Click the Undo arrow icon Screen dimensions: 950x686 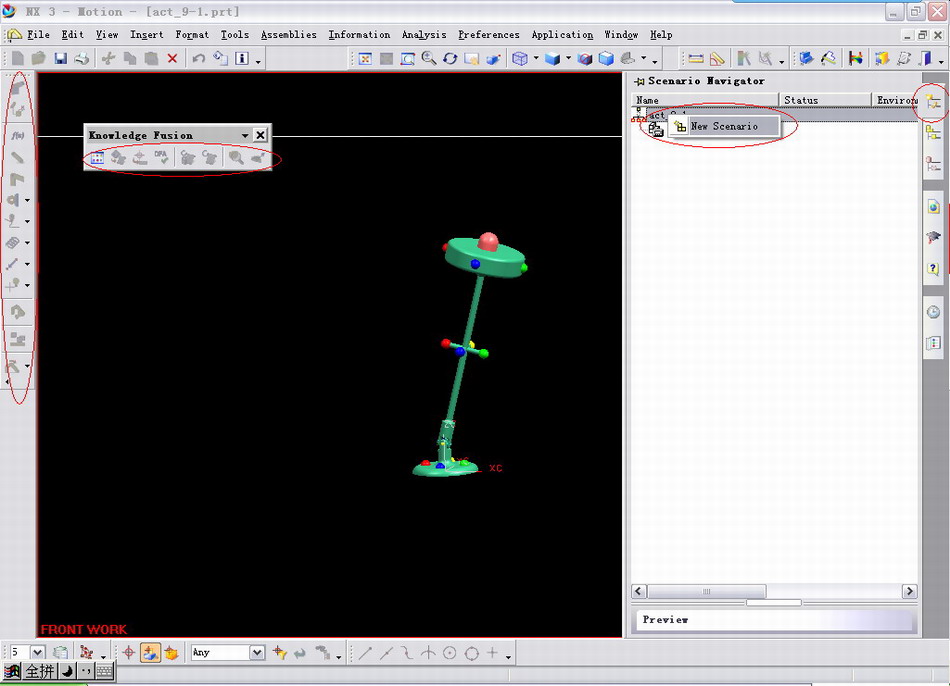point(198,58)
